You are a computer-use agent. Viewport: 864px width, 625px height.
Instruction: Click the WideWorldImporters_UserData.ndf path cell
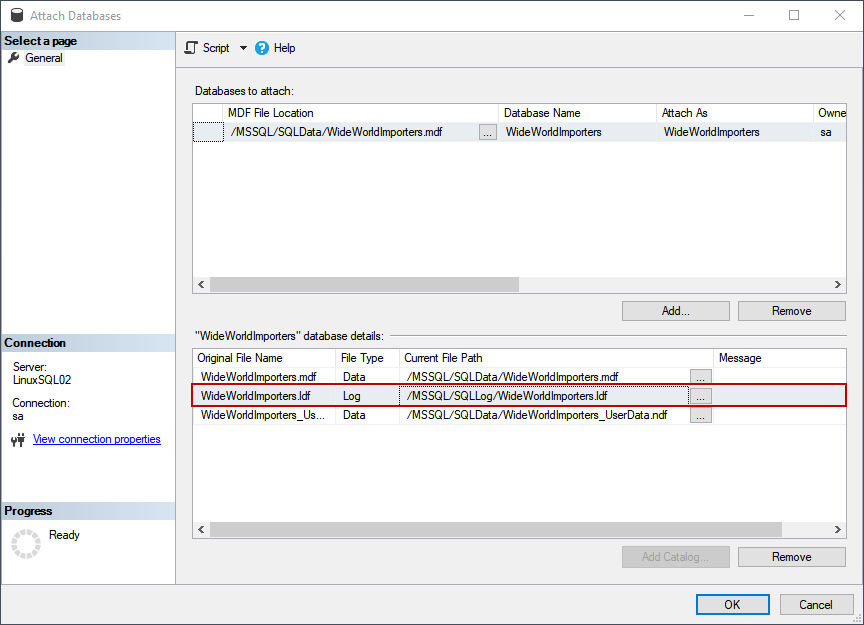544,415
